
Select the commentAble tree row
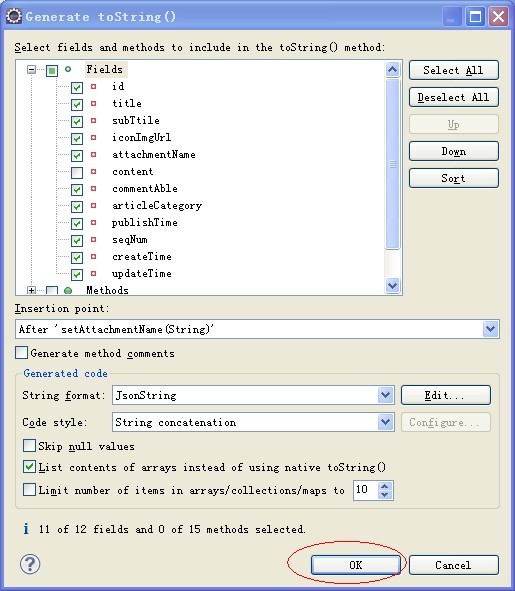[145, 188]
